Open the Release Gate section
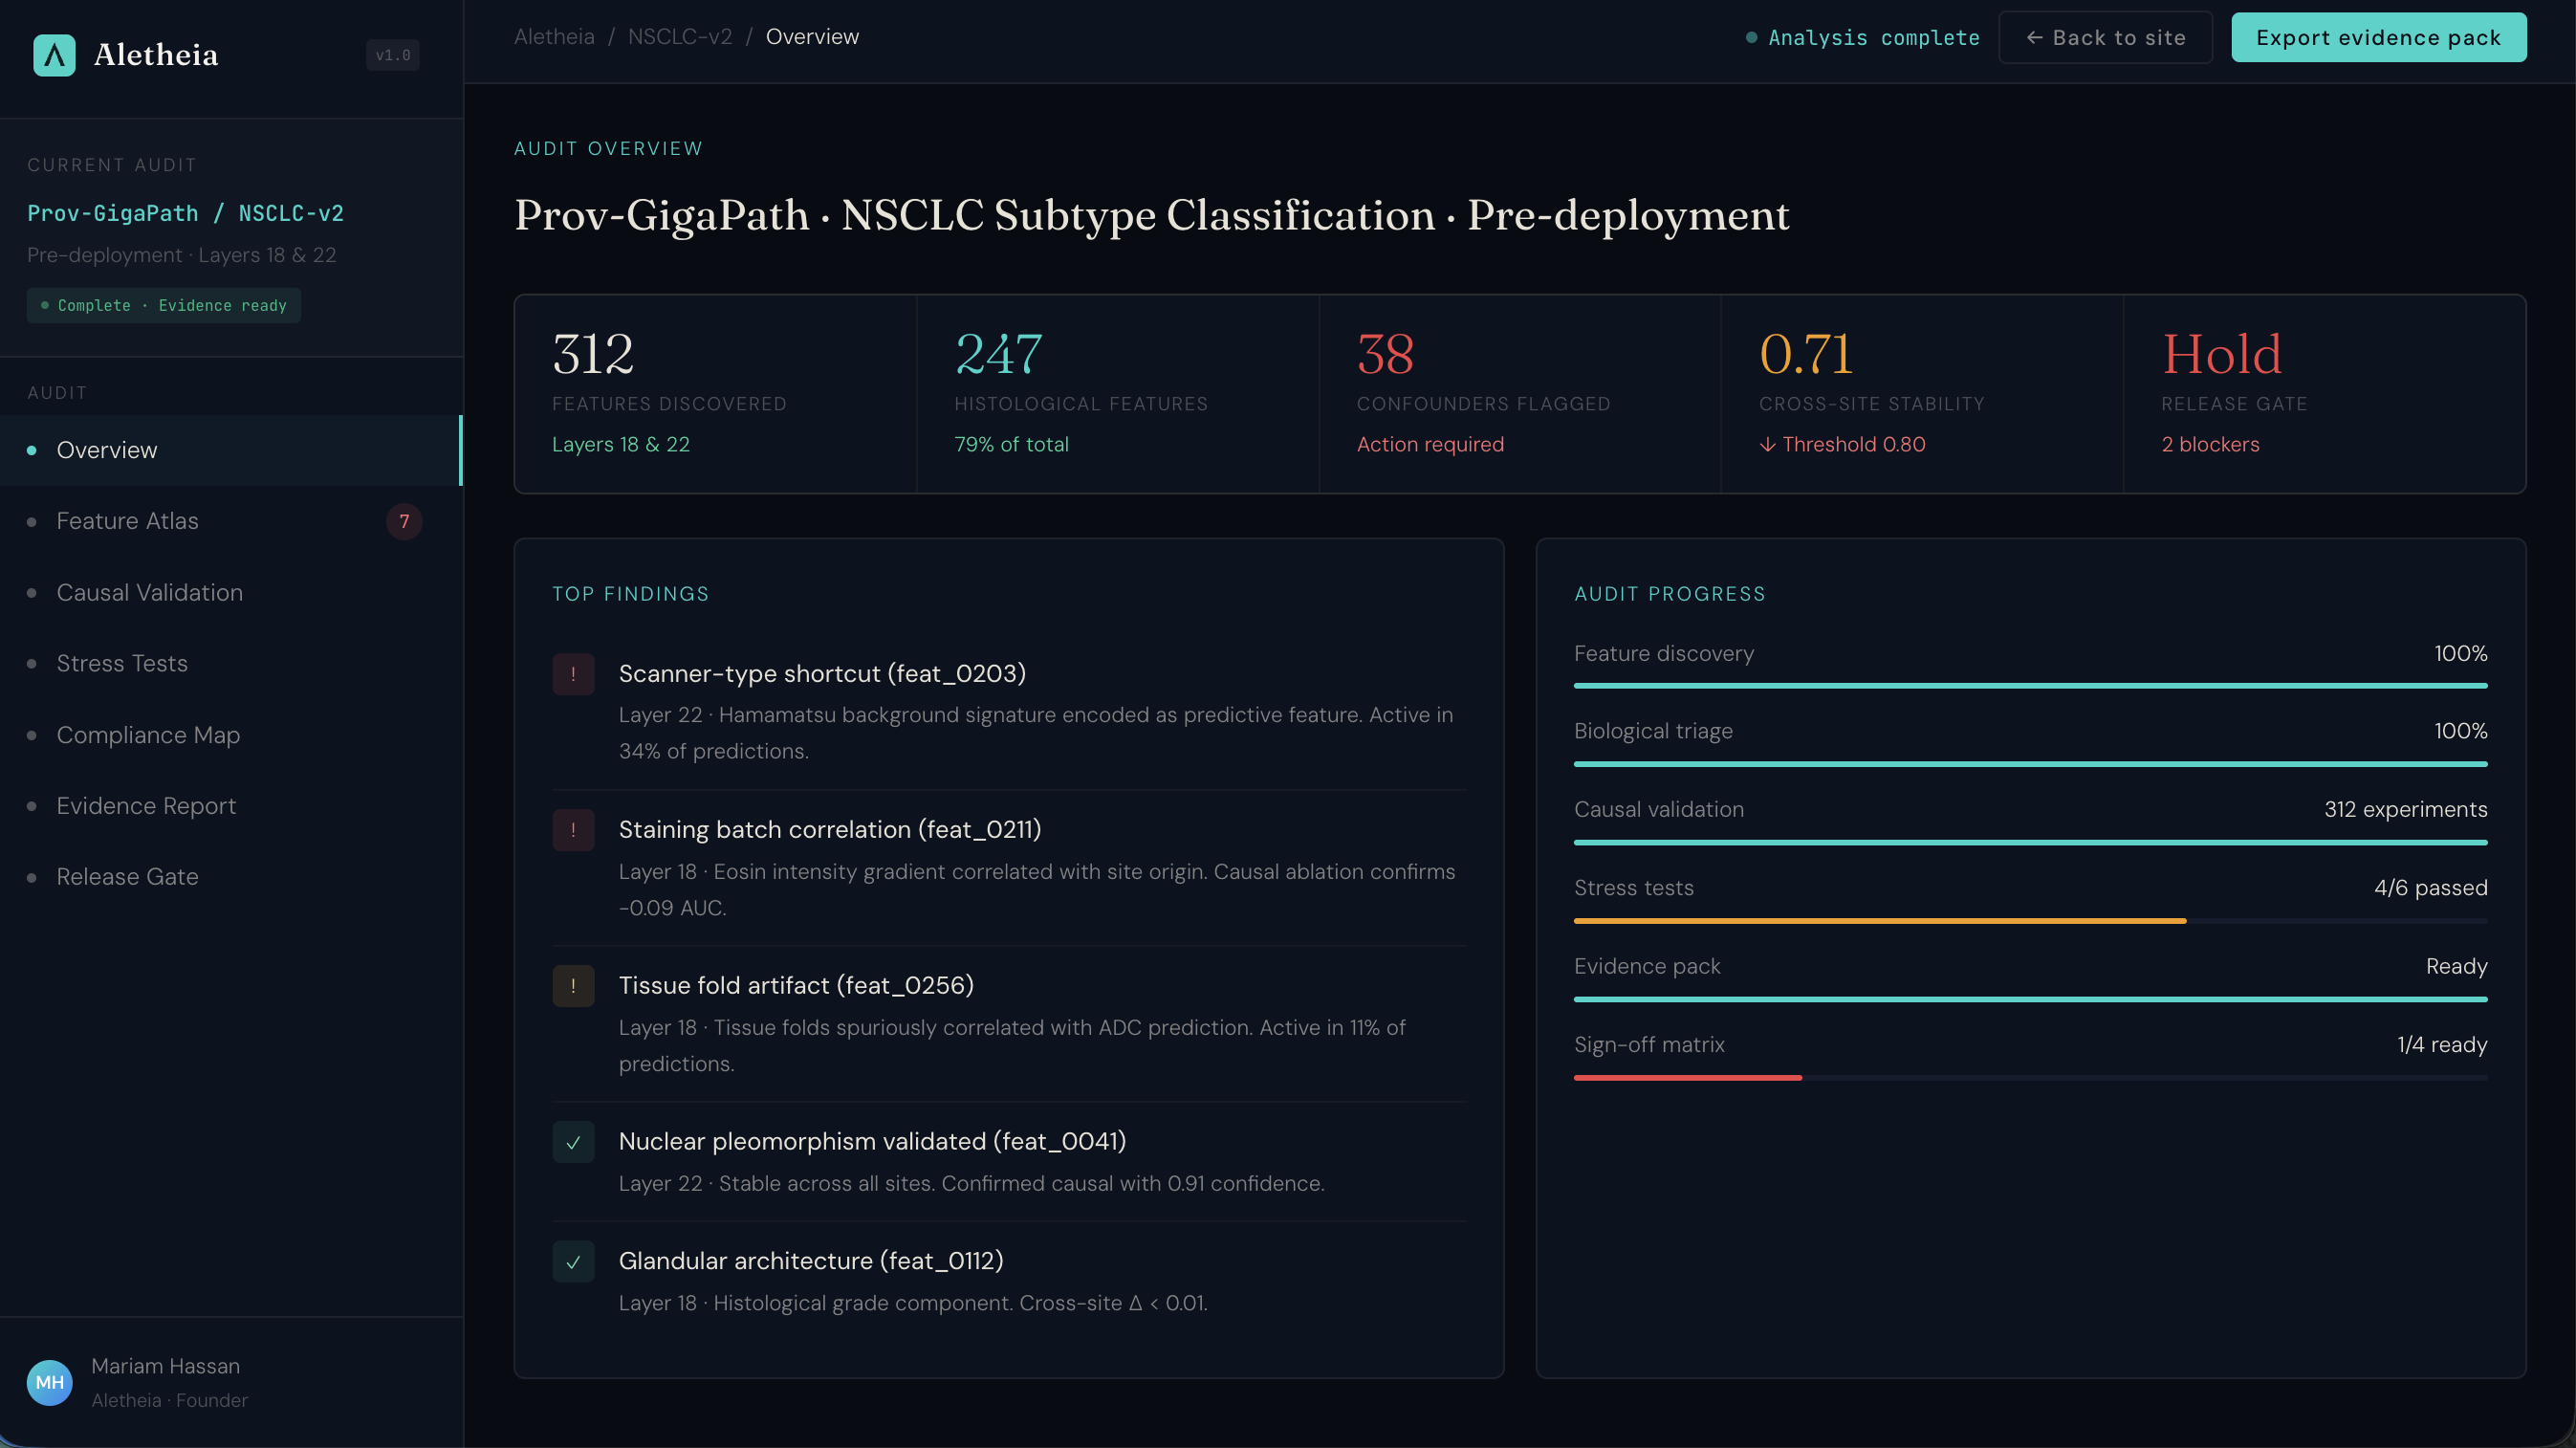This screenshot has width=2576, height=1448. 127,876
